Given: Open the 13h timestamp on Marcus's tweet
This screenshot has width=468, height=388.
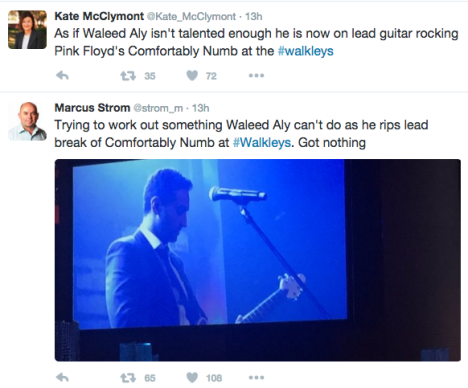Looking at the screenshot, I should (200, 108).
